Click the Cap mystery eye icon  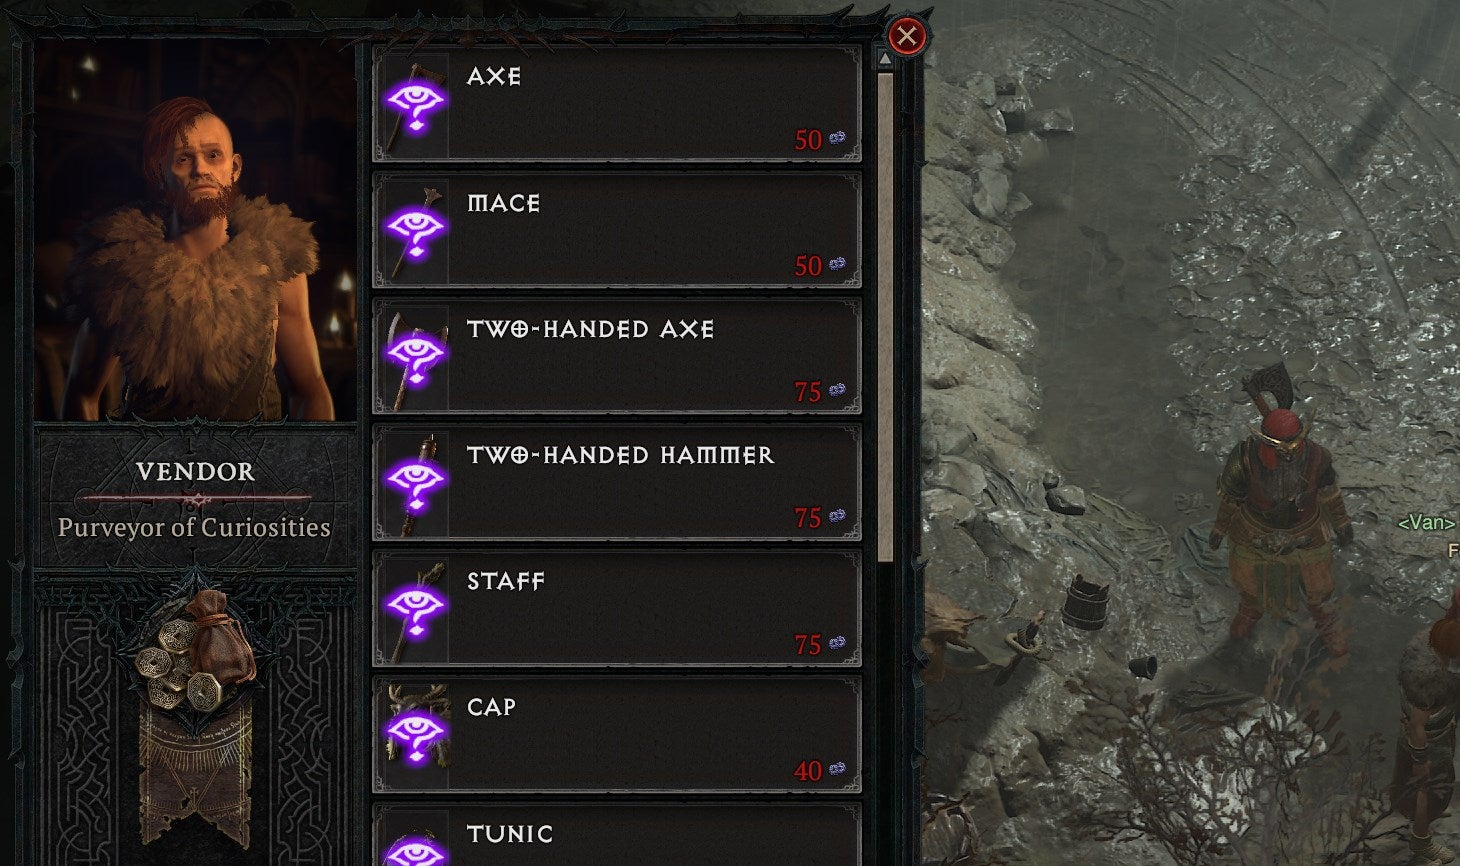tap(415, 735)
